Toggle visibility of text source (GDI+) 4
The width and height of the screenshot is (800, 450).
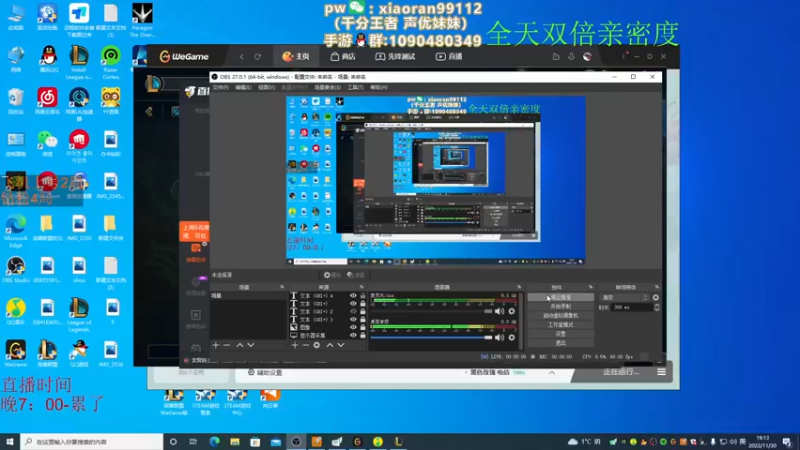click(x=353, y=295)
